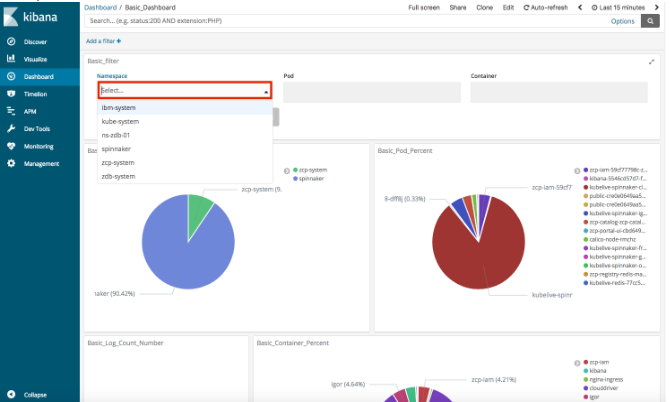The width and height of the screenshot is (671, 402).
Task: Click Basic_Log_Count_Number panel title
Action: (x=125, y=343)
